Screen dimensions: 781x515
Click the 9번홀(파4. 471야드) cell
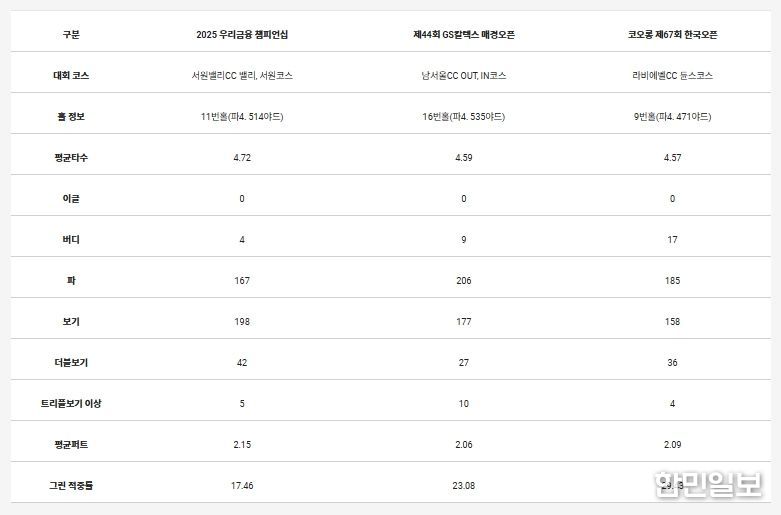pos(672,117)
